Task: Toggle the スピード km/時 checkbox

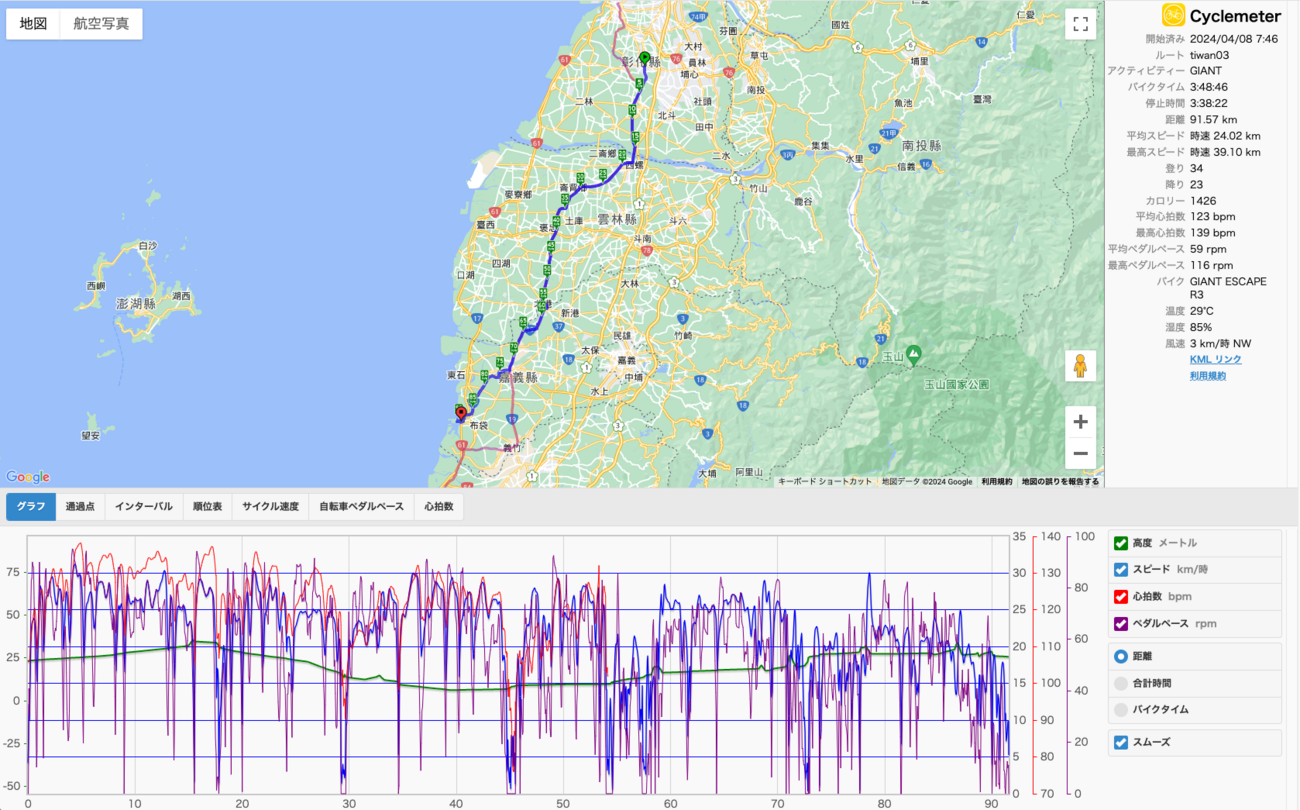Action: tap(1121, 570)
